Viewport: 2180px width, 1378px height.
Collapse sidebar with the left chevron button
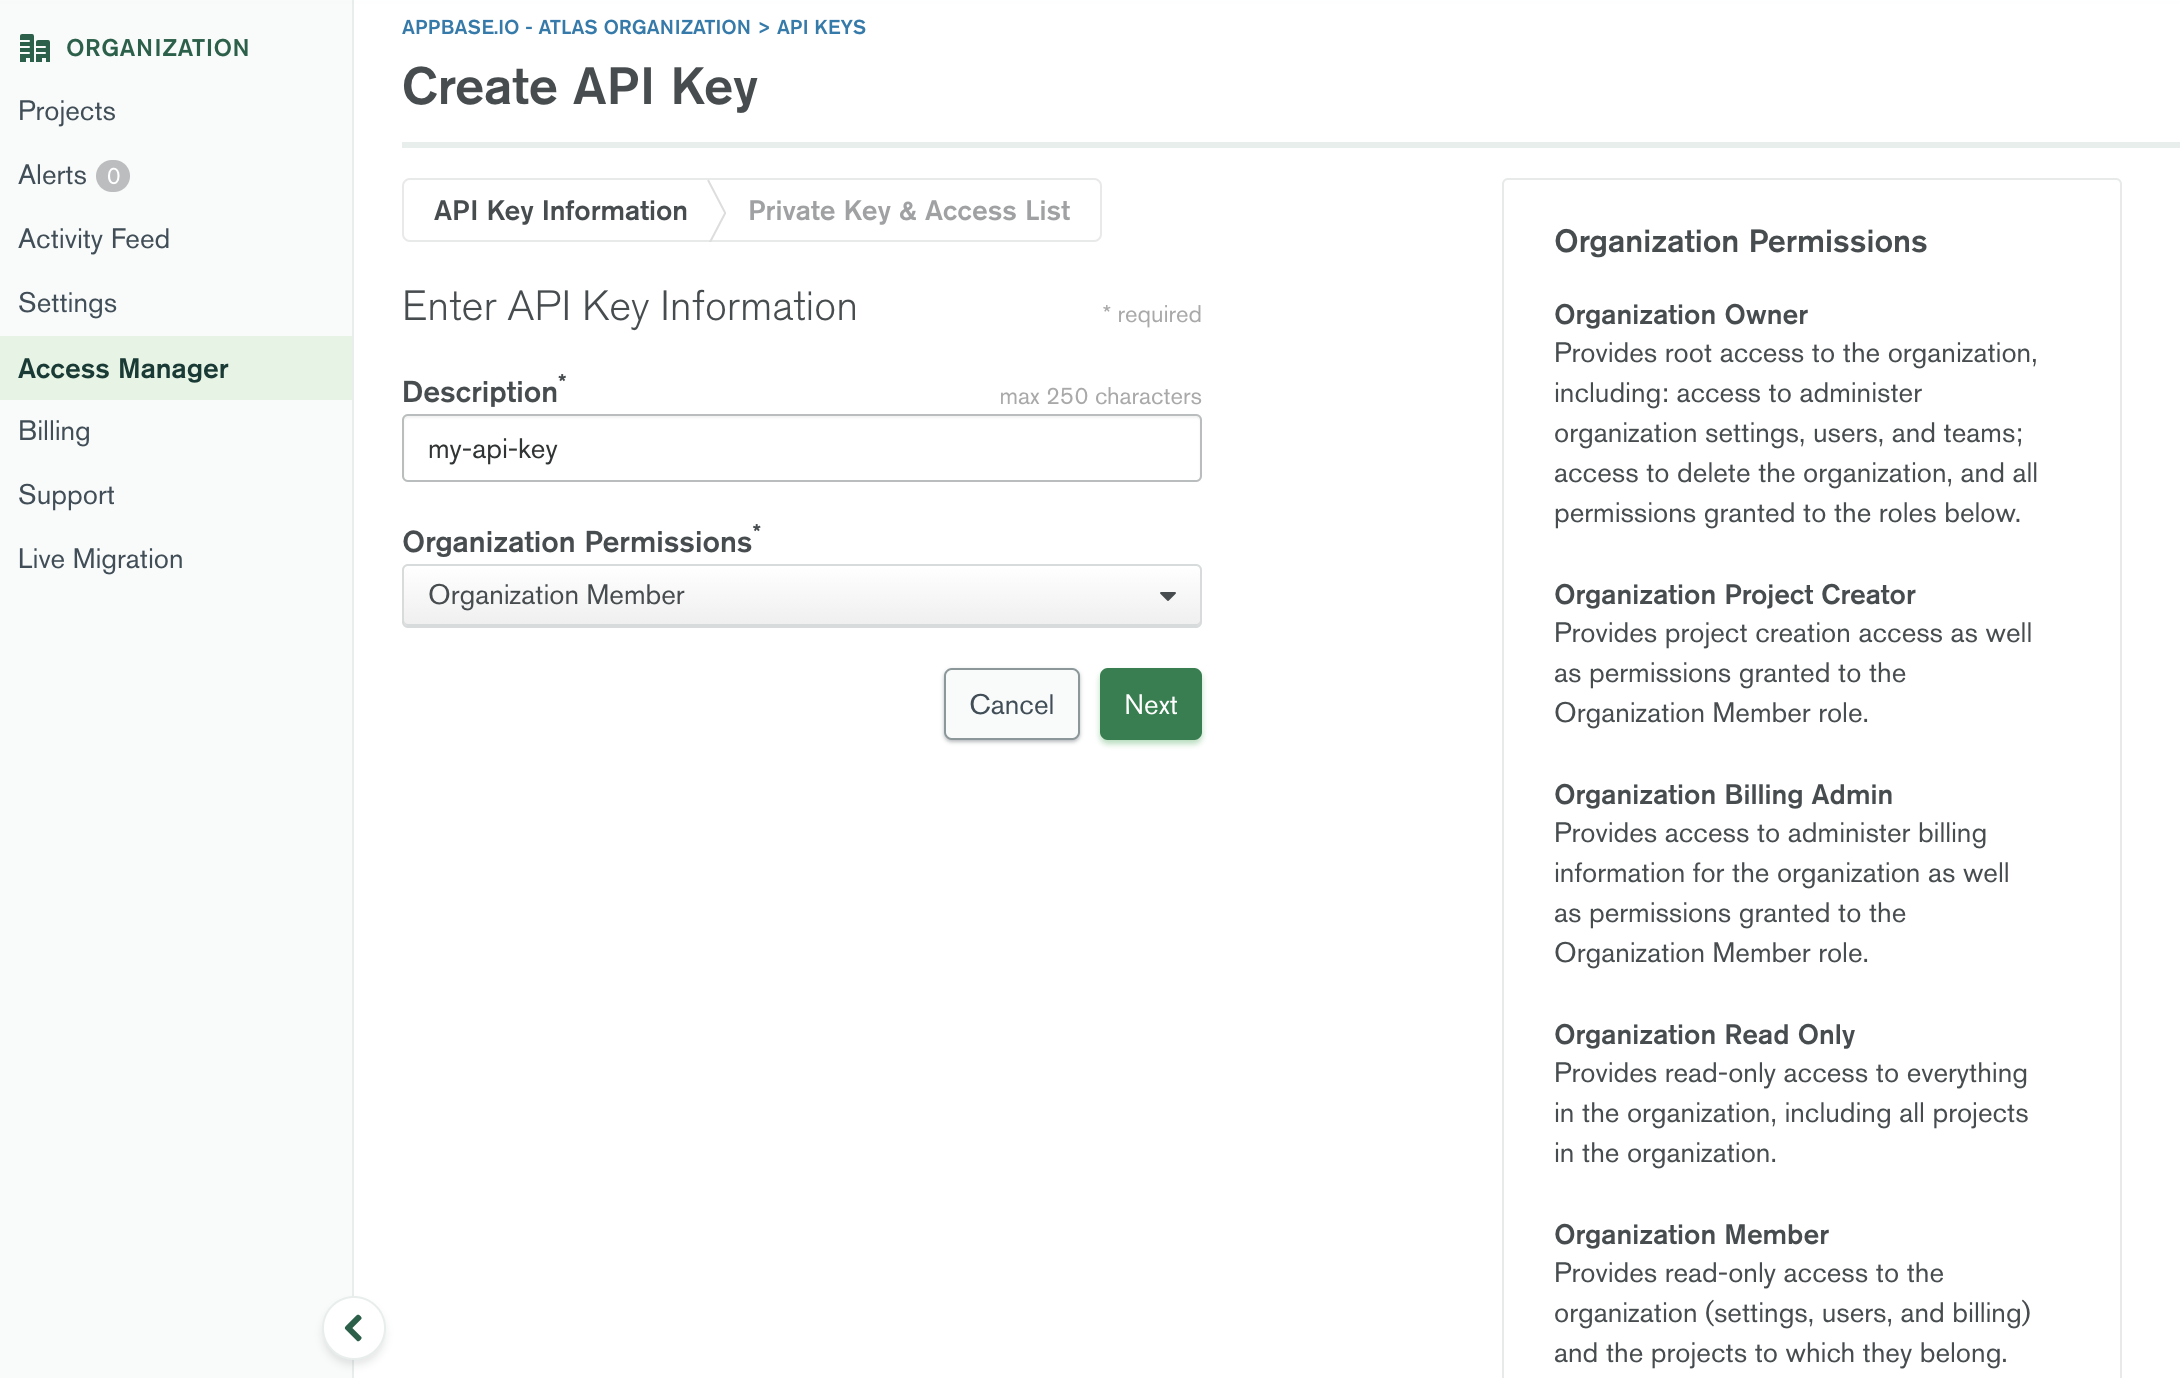pyautogui.click(x=354, y=1328)
